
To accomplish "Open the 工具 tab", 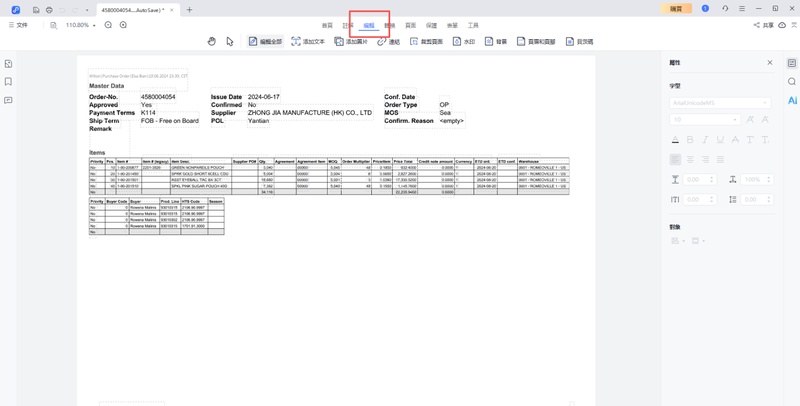I will pos(473,25).
